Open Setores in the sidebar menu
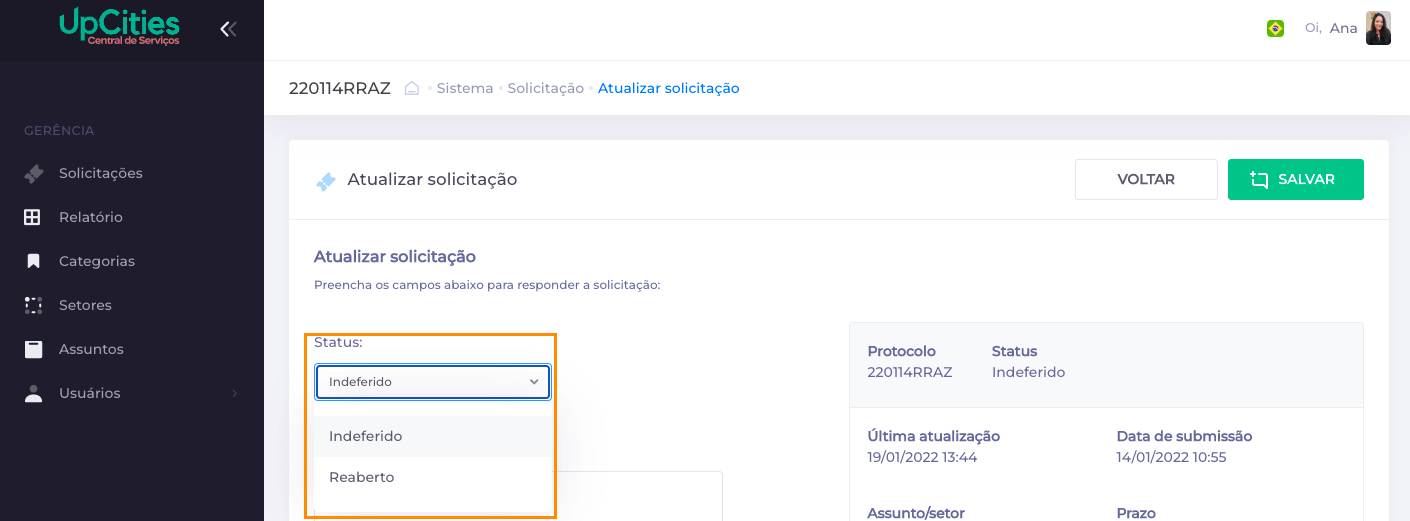This screenshot has height=521, width=1410. [85, 305]
